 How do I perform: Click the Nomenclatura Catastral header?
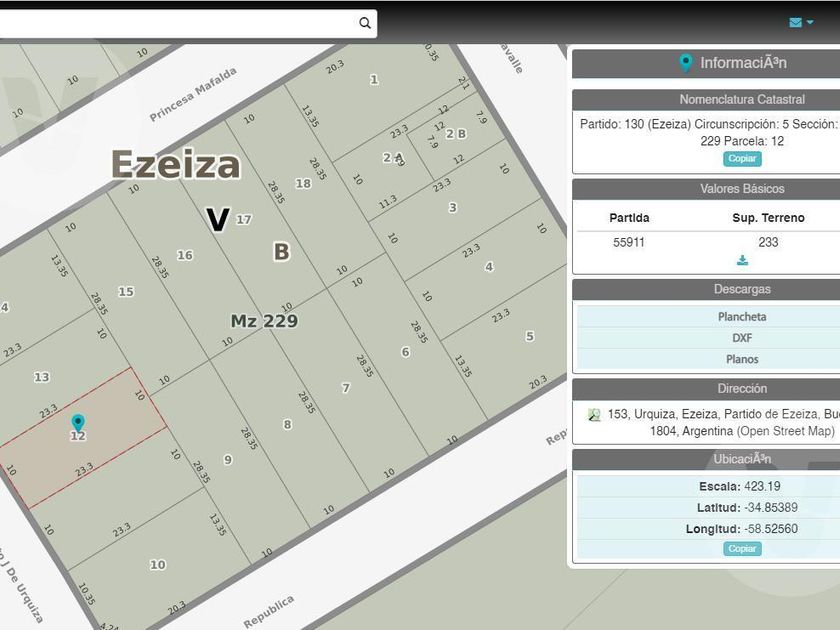point(706,100)
